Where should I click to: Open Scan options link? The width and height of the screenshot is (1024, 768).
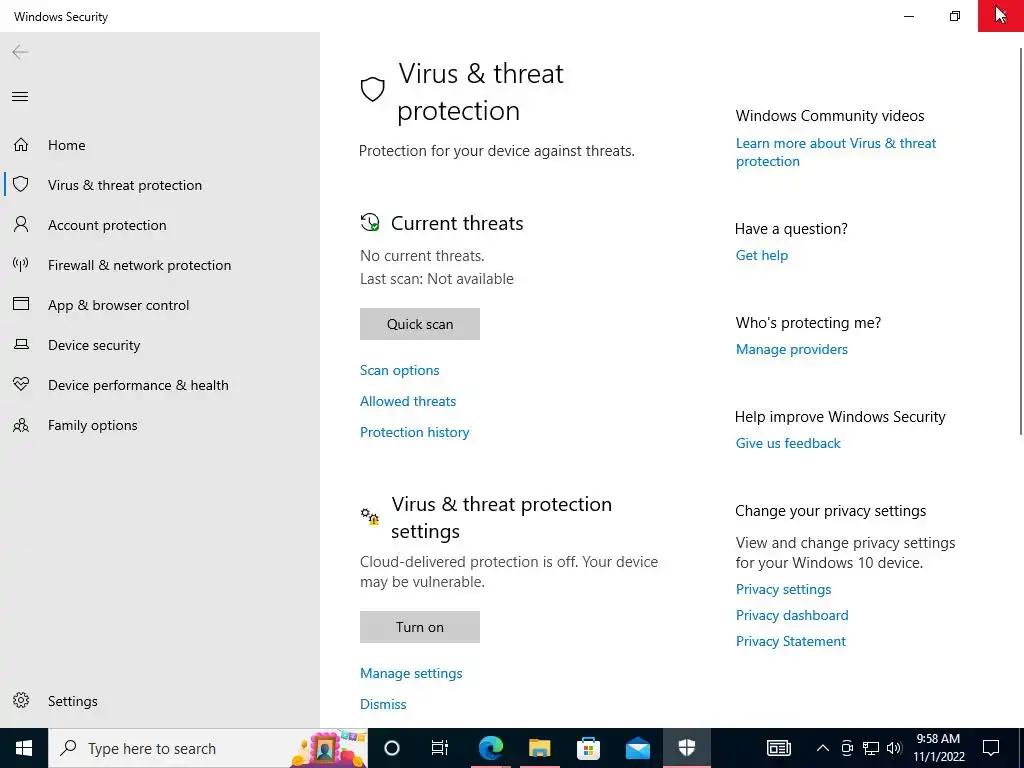[400, 370]
